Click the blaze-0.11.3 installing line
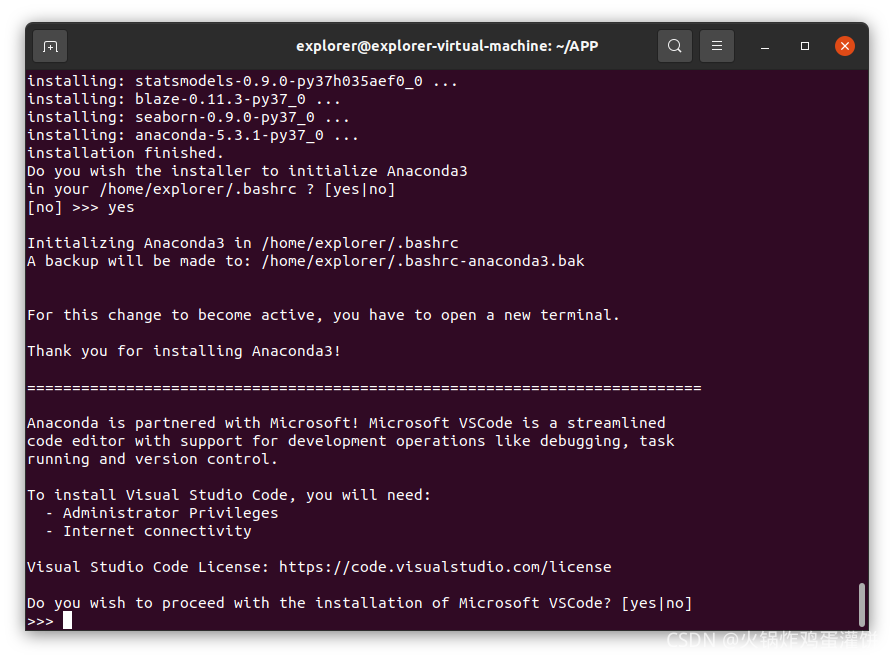Image resolution: width=894 pixels, height=659 pixels. [184, 99]
